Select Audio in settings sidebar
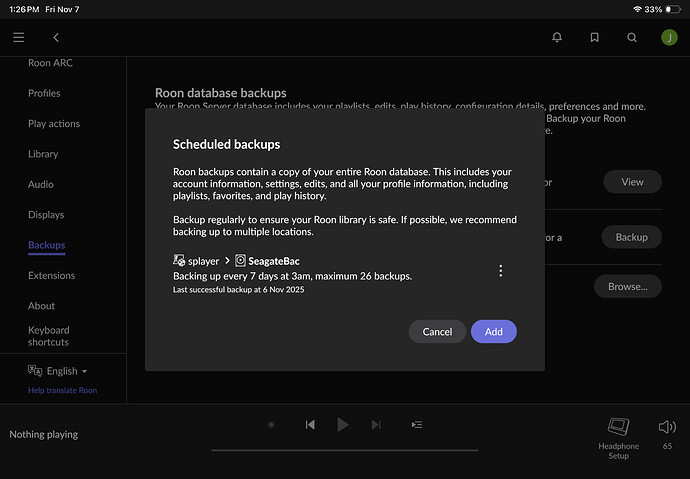690x479 pixels. point(41,184)
